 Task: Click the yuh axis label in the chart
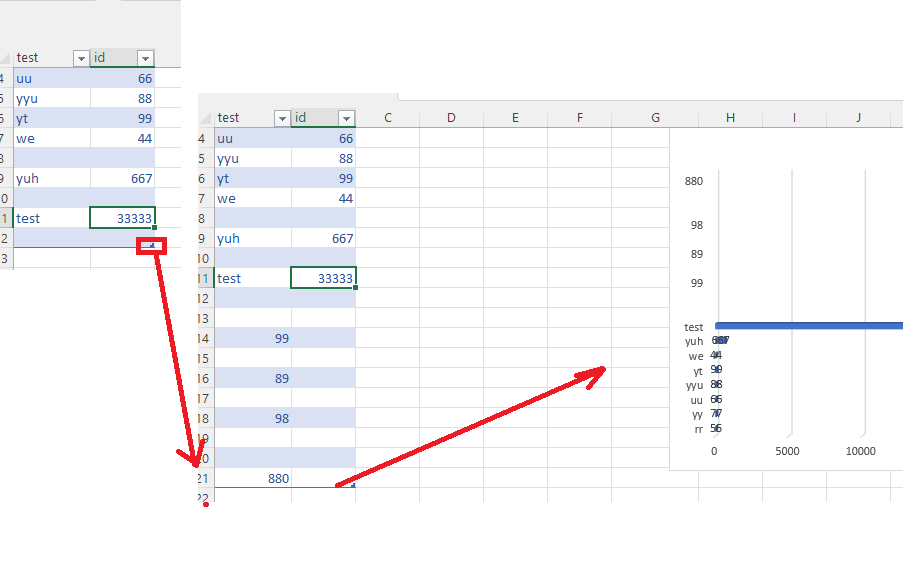pos(694,342)
